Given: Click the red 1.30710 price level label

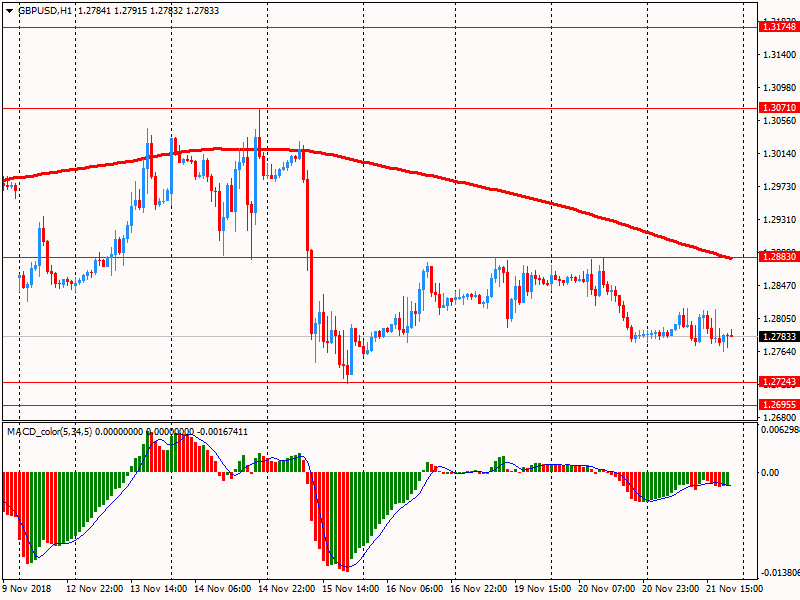Looking at the screenshot, I should [778, 107].
